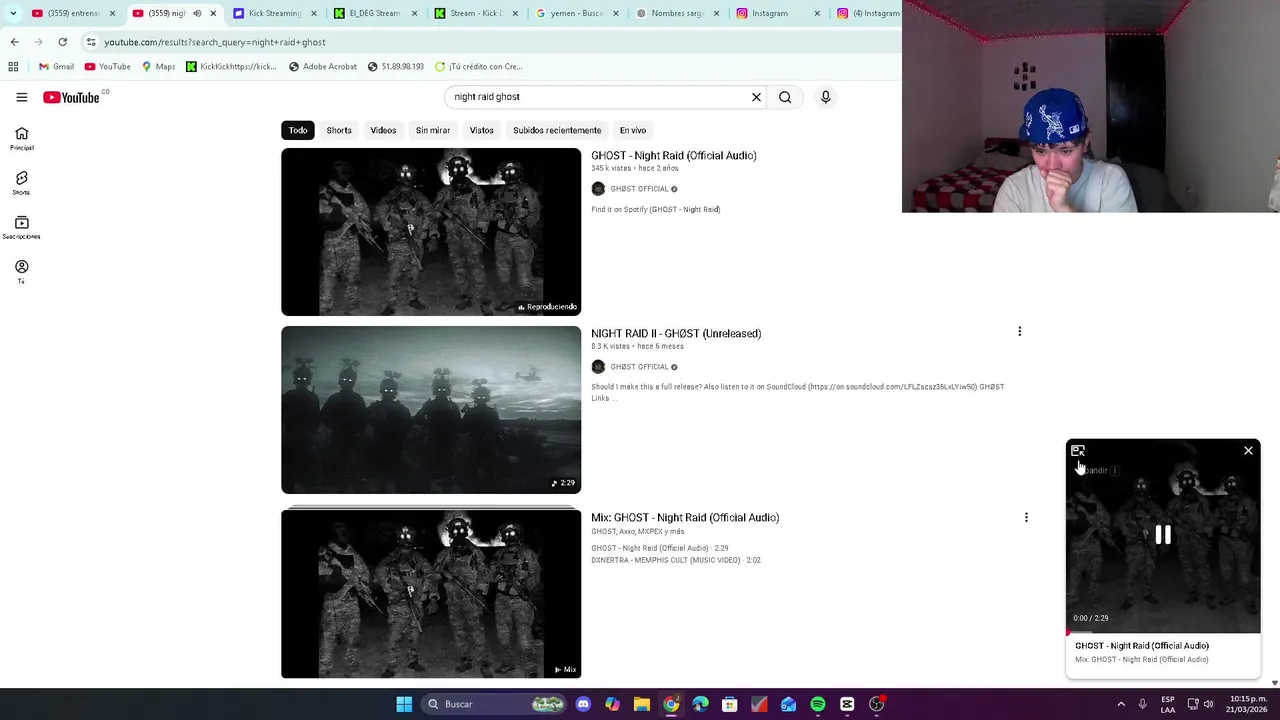Open the Windows Start menu
Screen dimensions: 1280x720
pos(404,704)
